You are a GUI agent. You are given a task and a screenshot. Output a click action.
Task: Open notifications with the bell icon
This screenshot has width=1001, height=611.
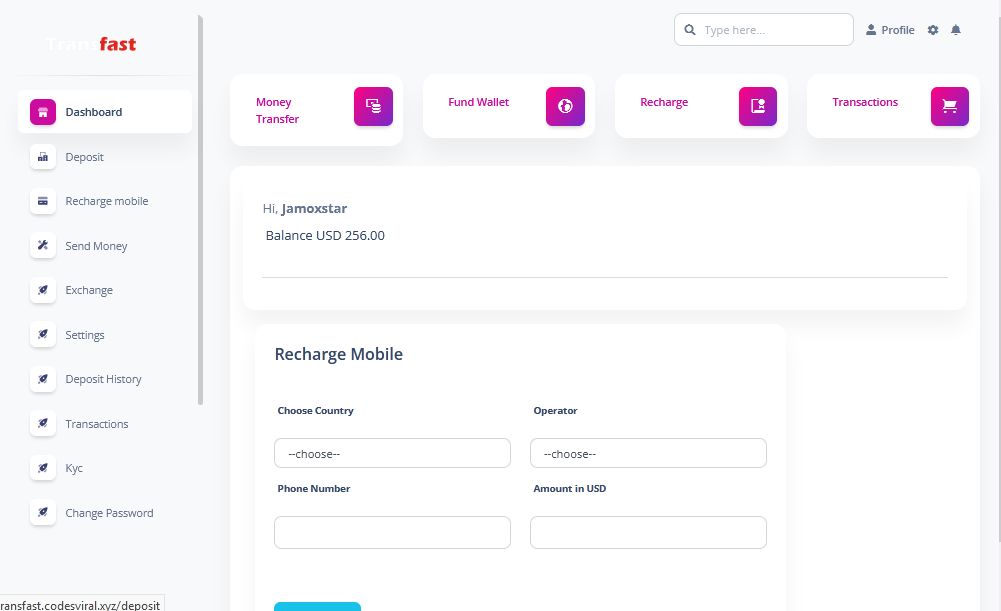[956, 30]
